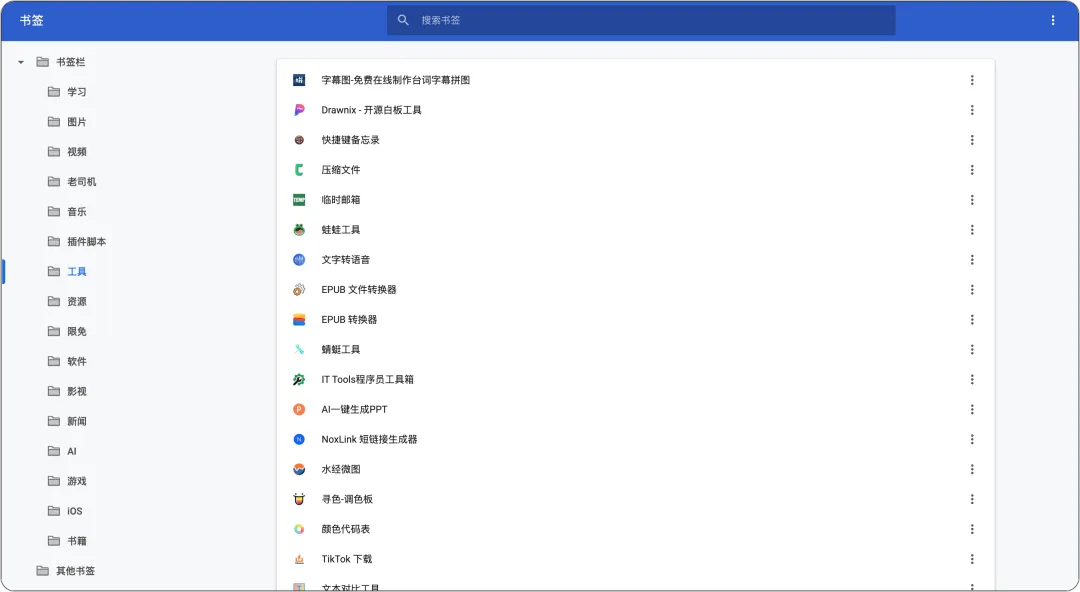Screen dimensions: 1080x592
Task: Click the 文字转语音 bookmark favicon
Action: 299,260
